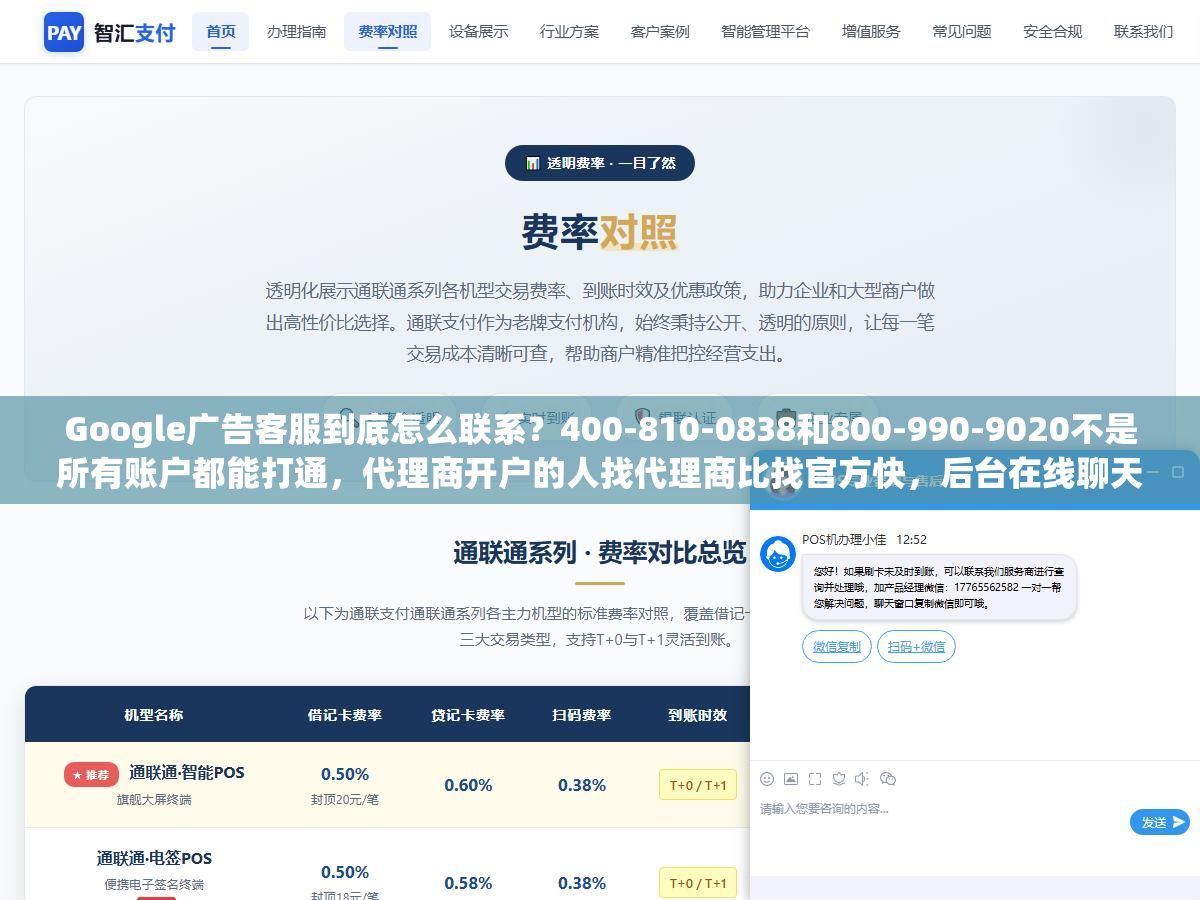The width and height of the screenshot is (1200, 900).
Task: Go to 安全合规 in navigation
Action: click(1052, 32)
